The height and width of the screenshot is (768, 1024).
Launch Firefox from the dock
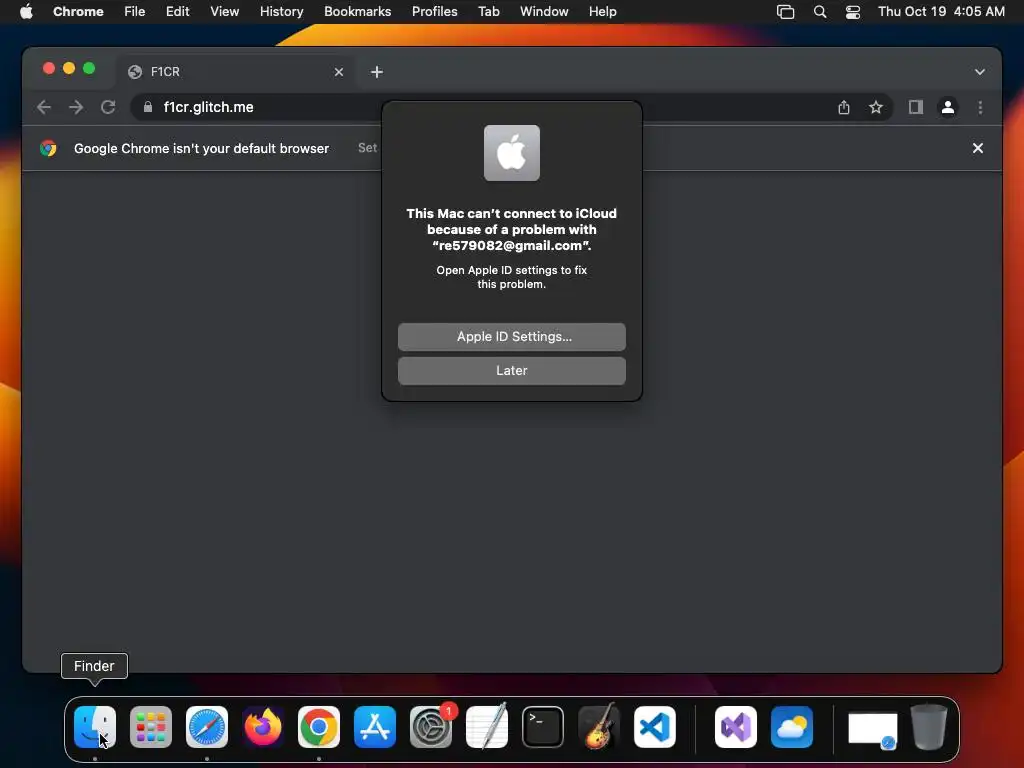(x=263, y=726)
